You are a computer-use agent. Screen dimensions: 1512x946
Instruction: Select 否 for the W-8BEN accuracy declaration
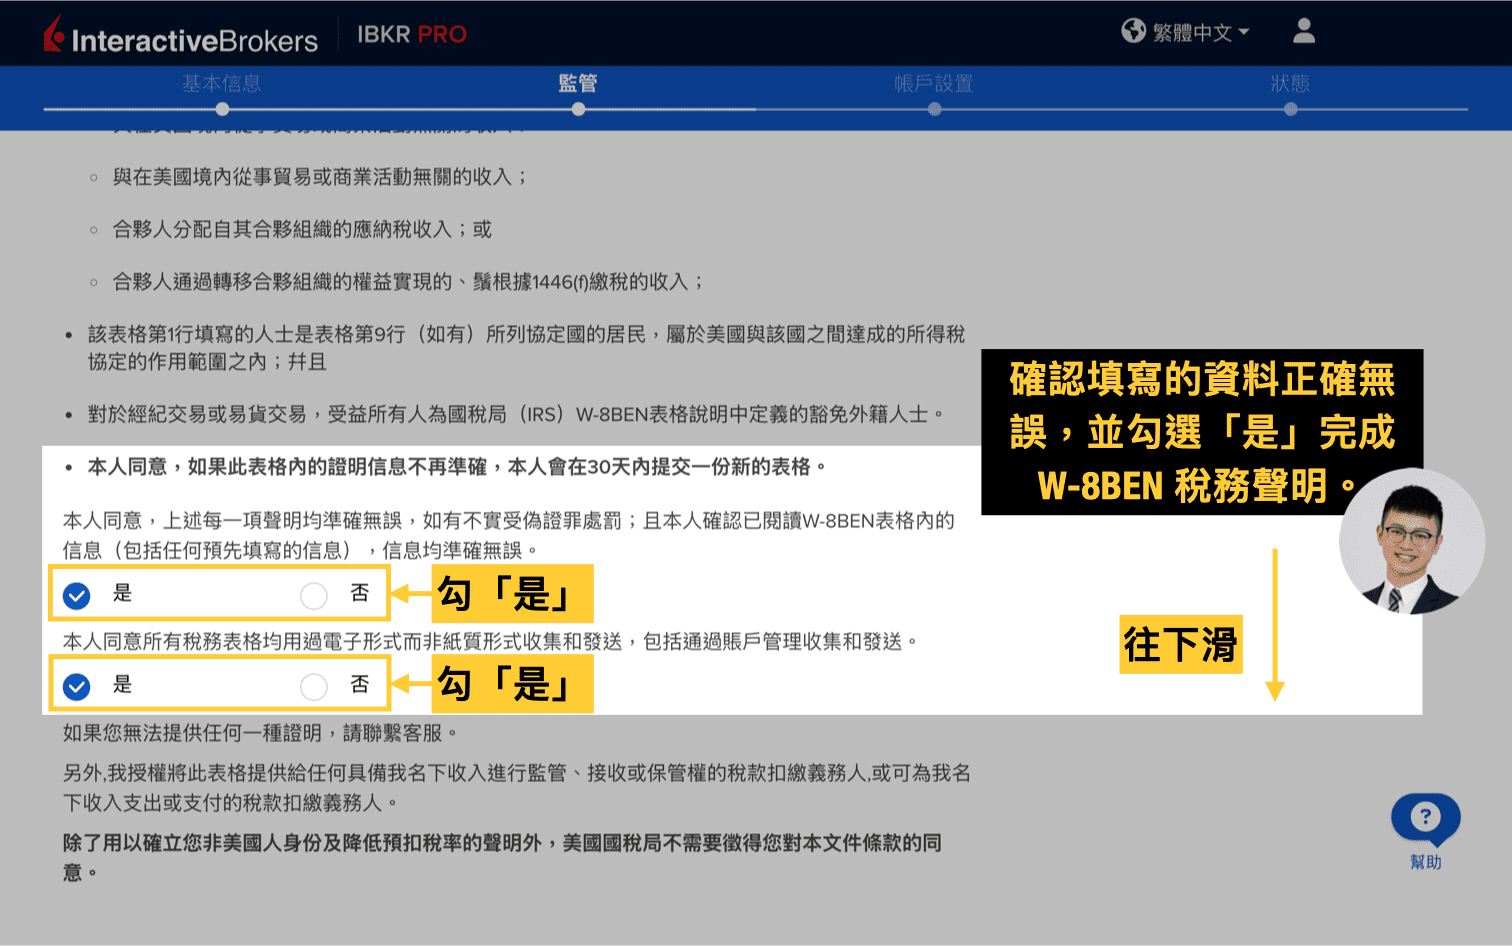coord(314,594)
